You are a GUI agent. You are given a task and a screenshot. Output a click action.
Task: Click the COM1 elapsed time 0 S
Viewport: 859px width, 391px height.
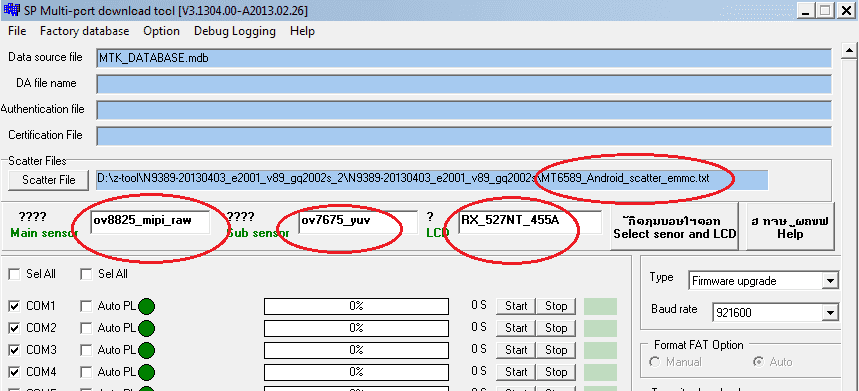click(x=479, y=306)
